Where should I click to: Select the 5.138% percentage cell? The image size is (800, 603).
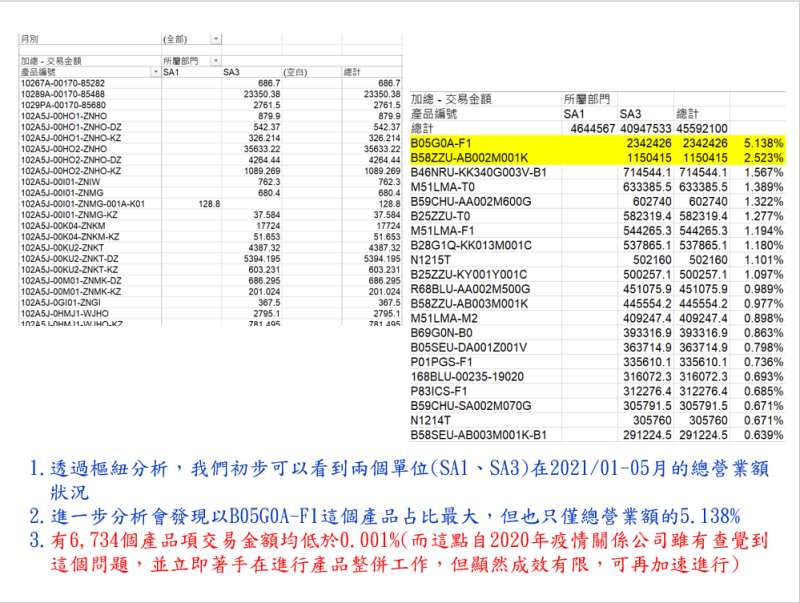point(760,144)
